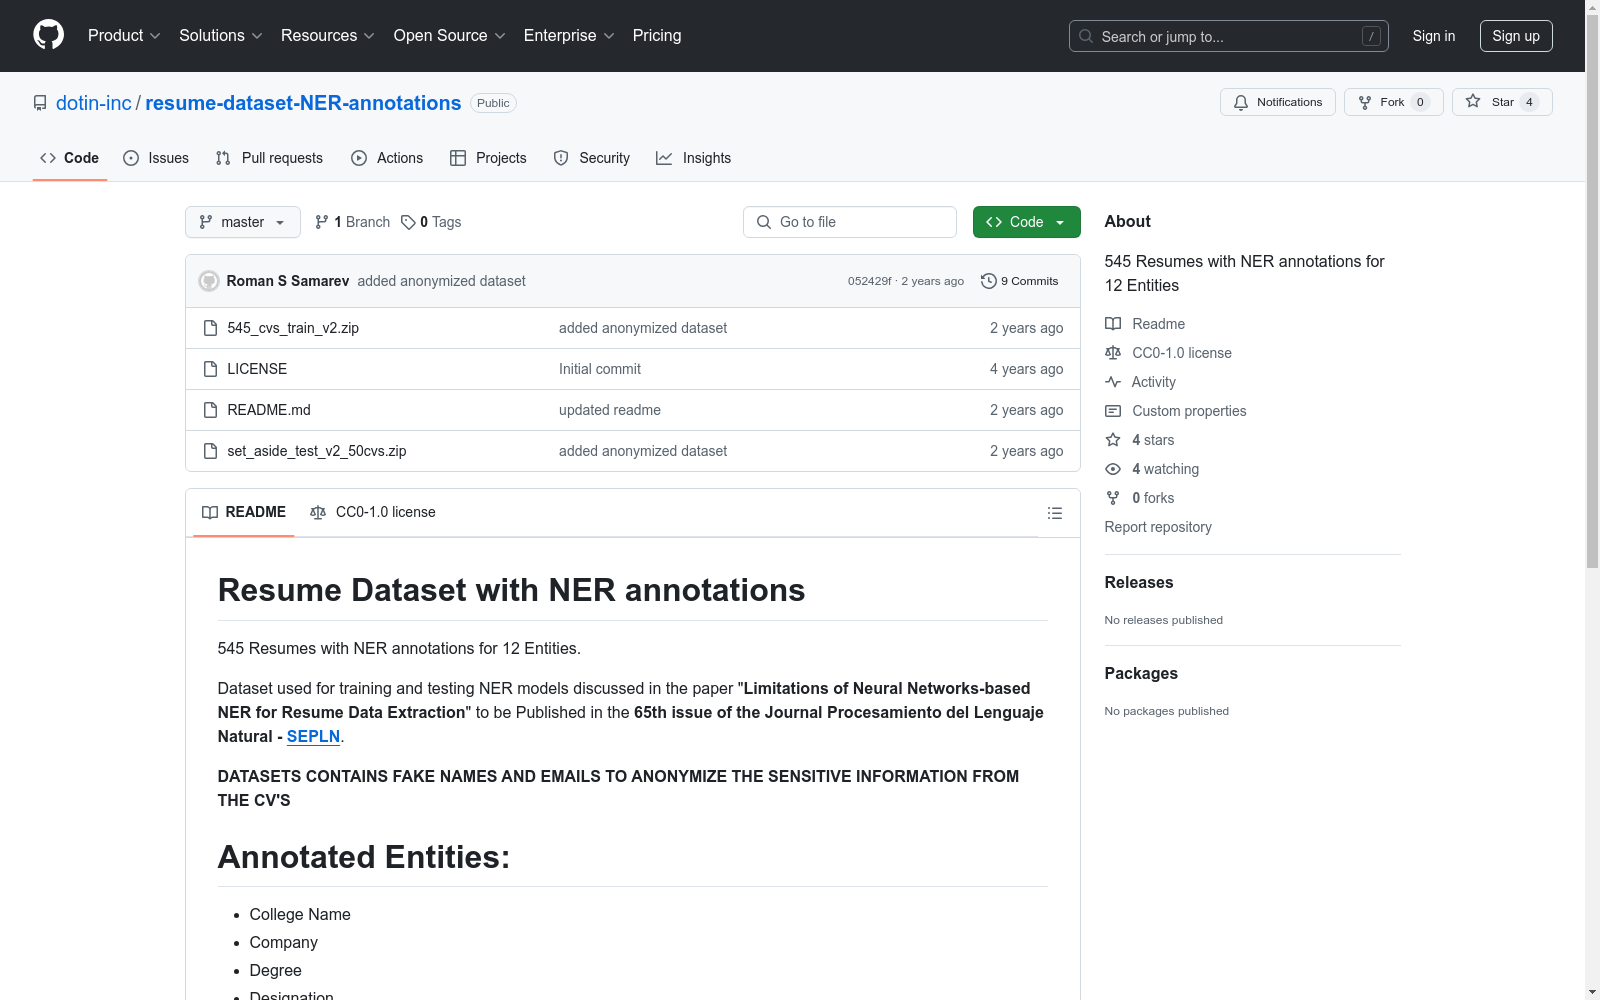
Task: Open the 545_cvs_train_v2.zip file
Action: tap(293, 328)
